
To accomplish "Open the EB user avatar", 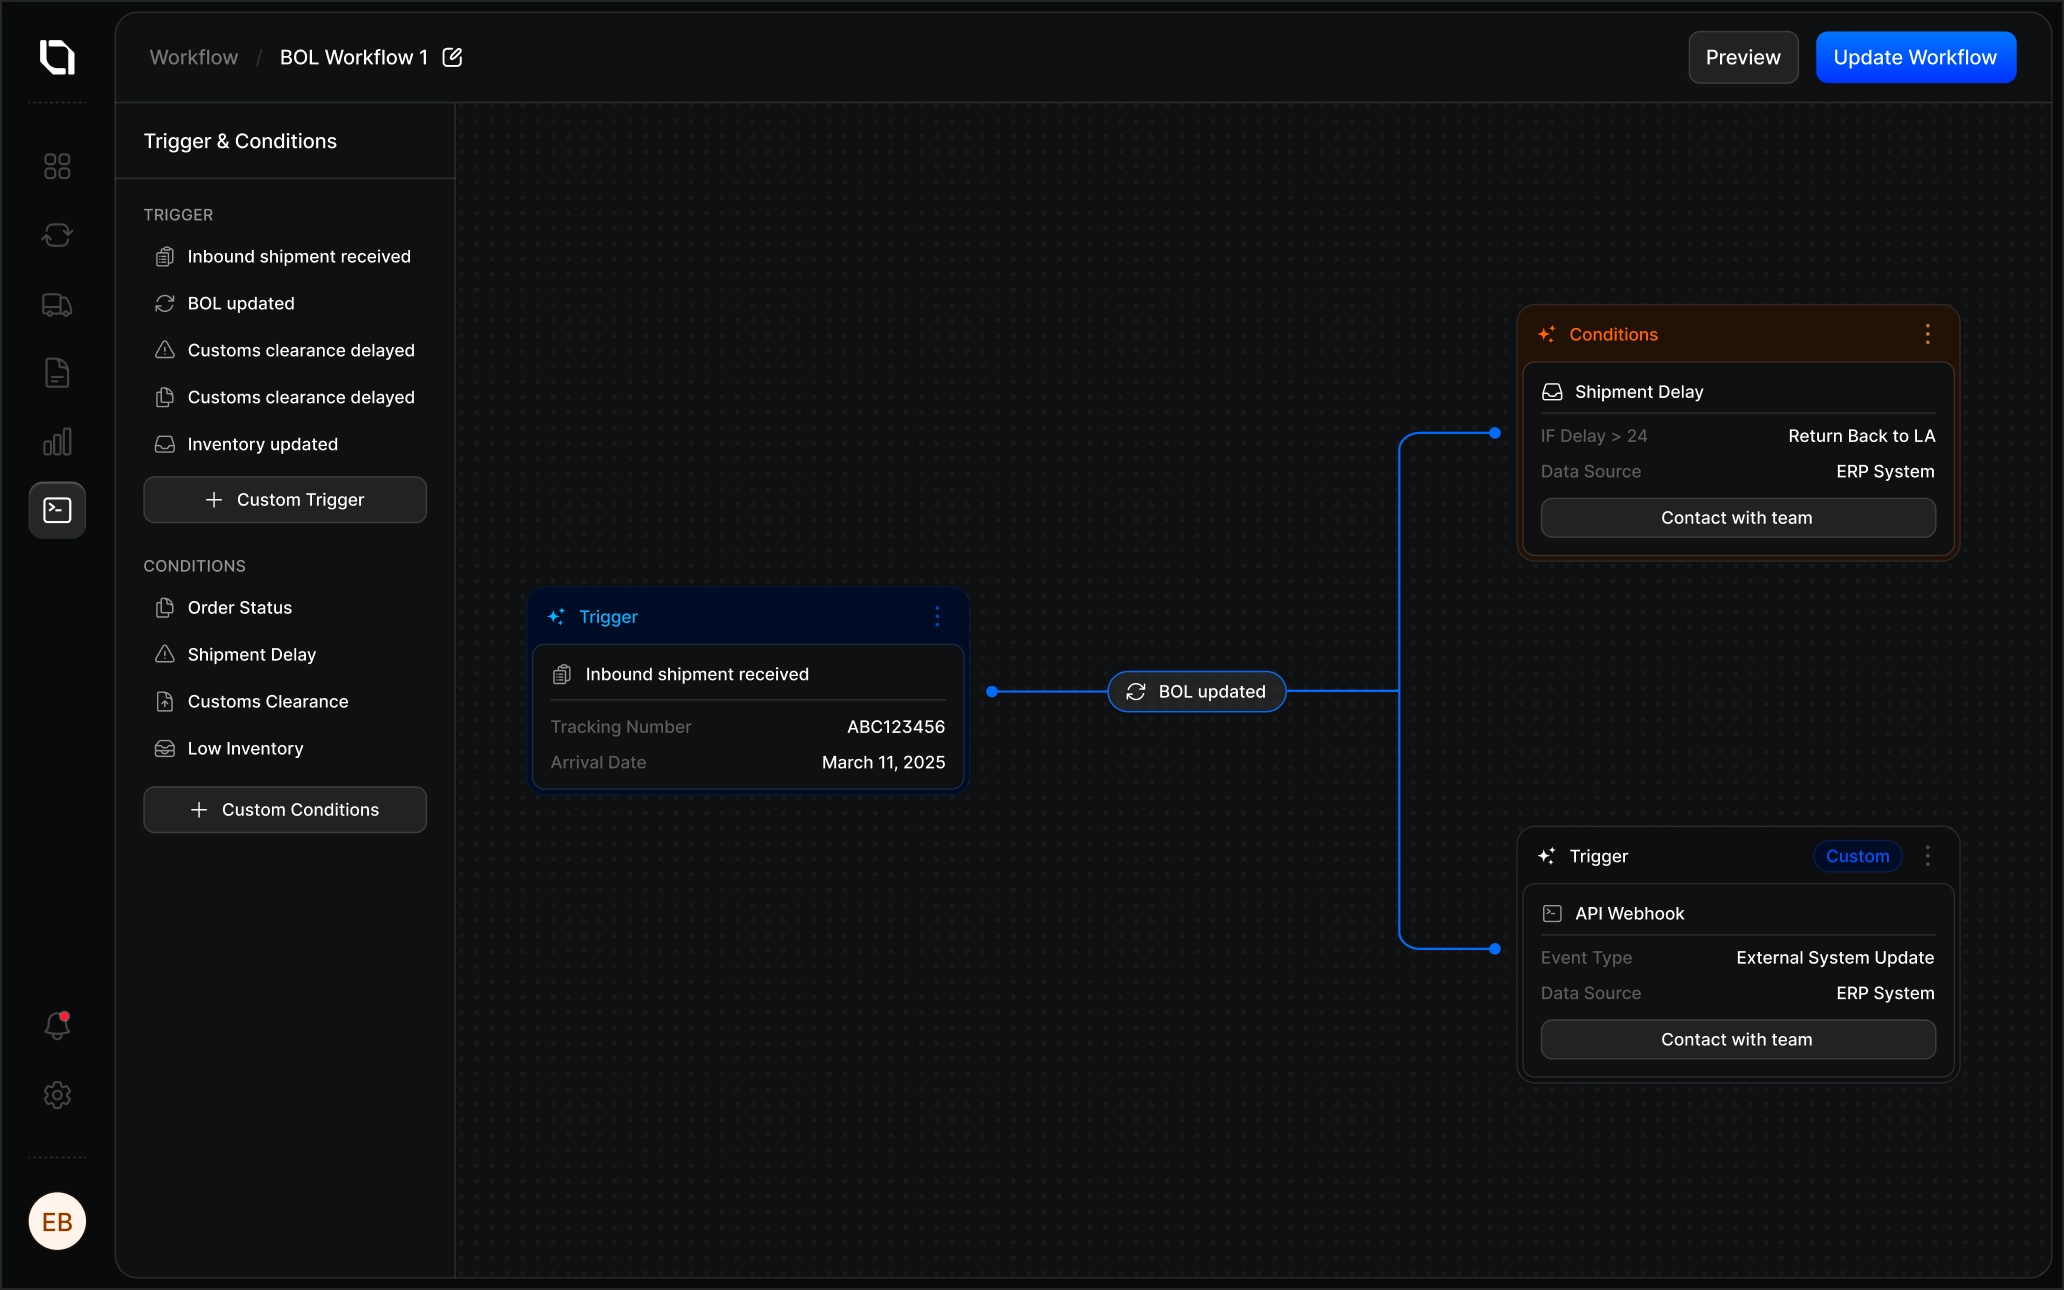I will (x=57, y=1221).
